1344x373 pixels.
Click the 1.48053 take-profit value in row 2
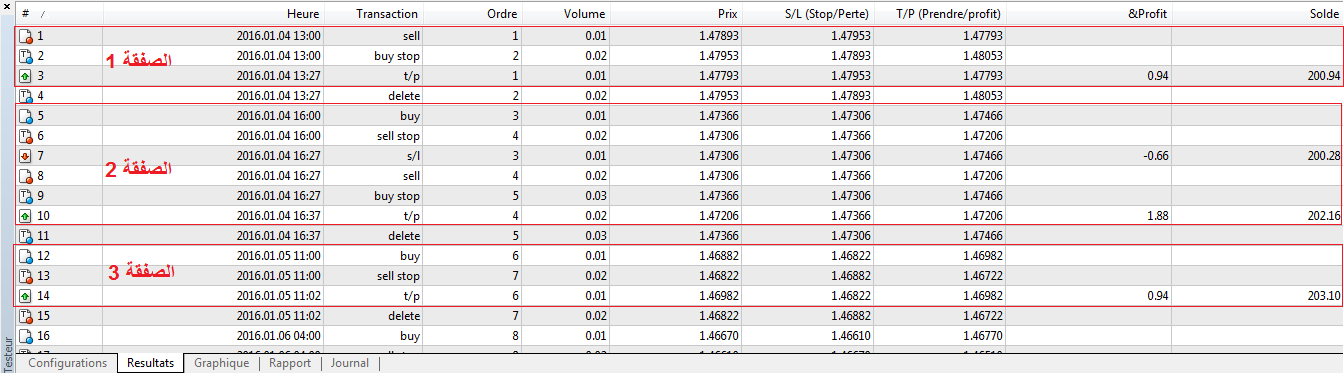point(984,56)
